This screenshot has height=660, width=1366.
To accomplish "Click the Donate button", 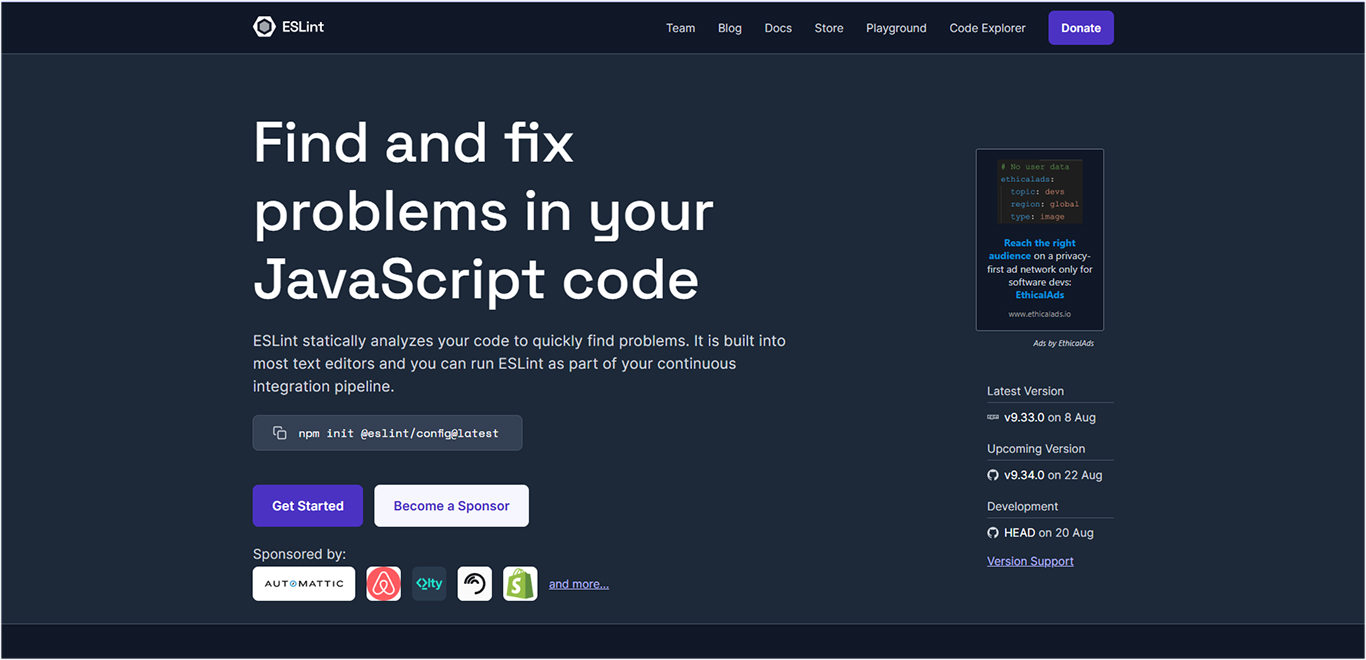I will tap(1080, 27).
